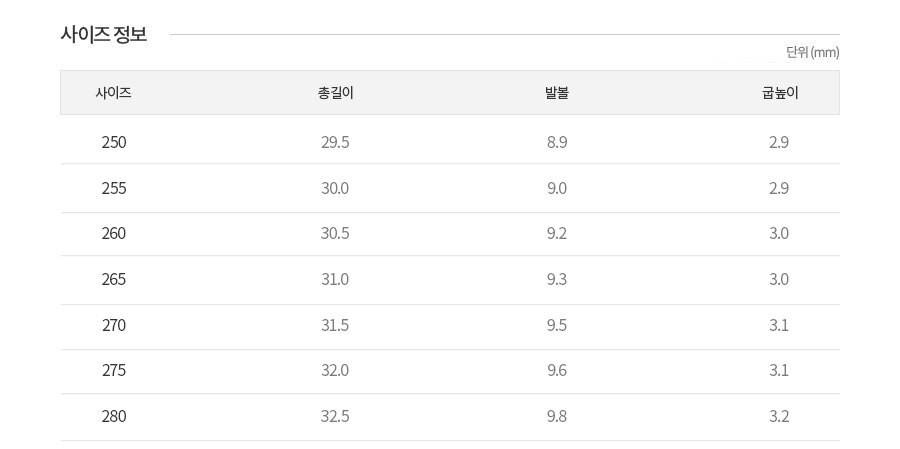
Task: Click the 31.0 total length cell
Action: [335, 279]
